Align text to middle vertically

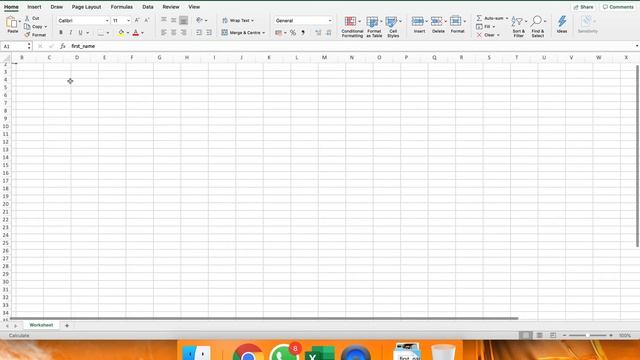tap(173, 20)
